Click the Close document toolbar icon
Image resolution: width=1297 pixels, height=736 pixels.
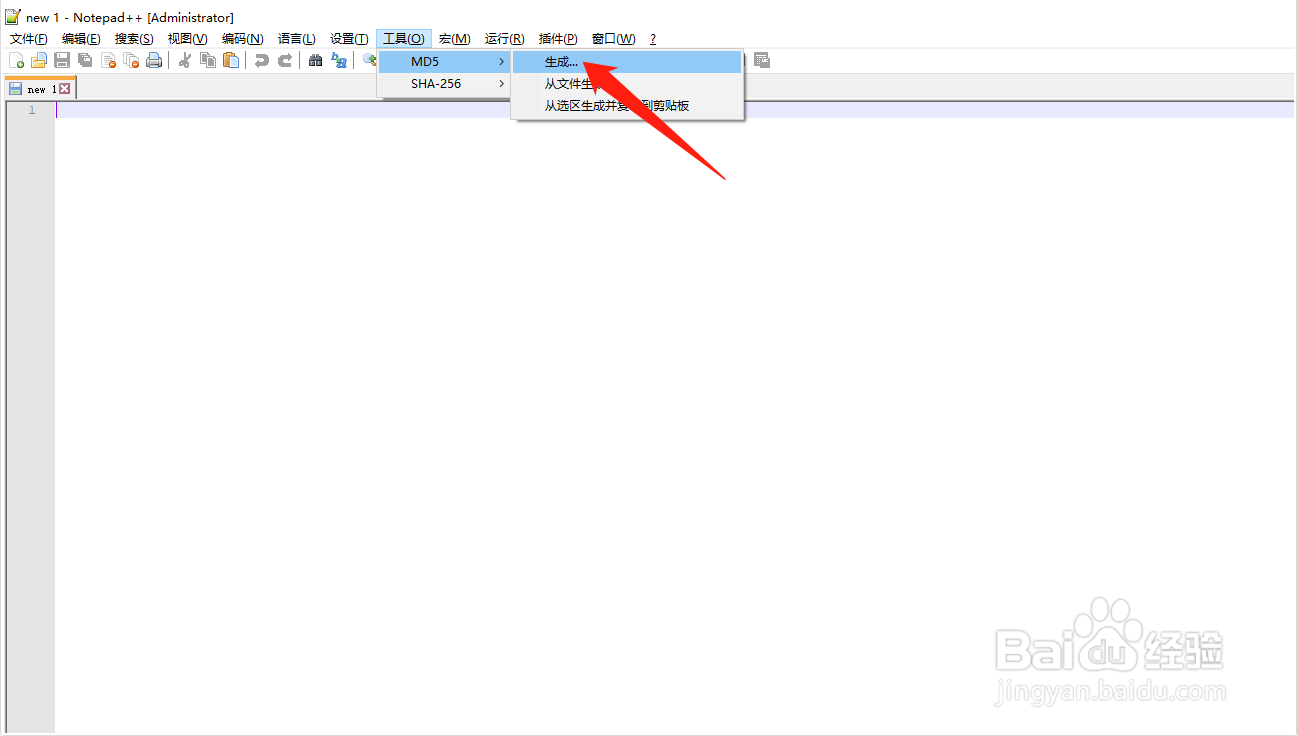click(108, 61)
